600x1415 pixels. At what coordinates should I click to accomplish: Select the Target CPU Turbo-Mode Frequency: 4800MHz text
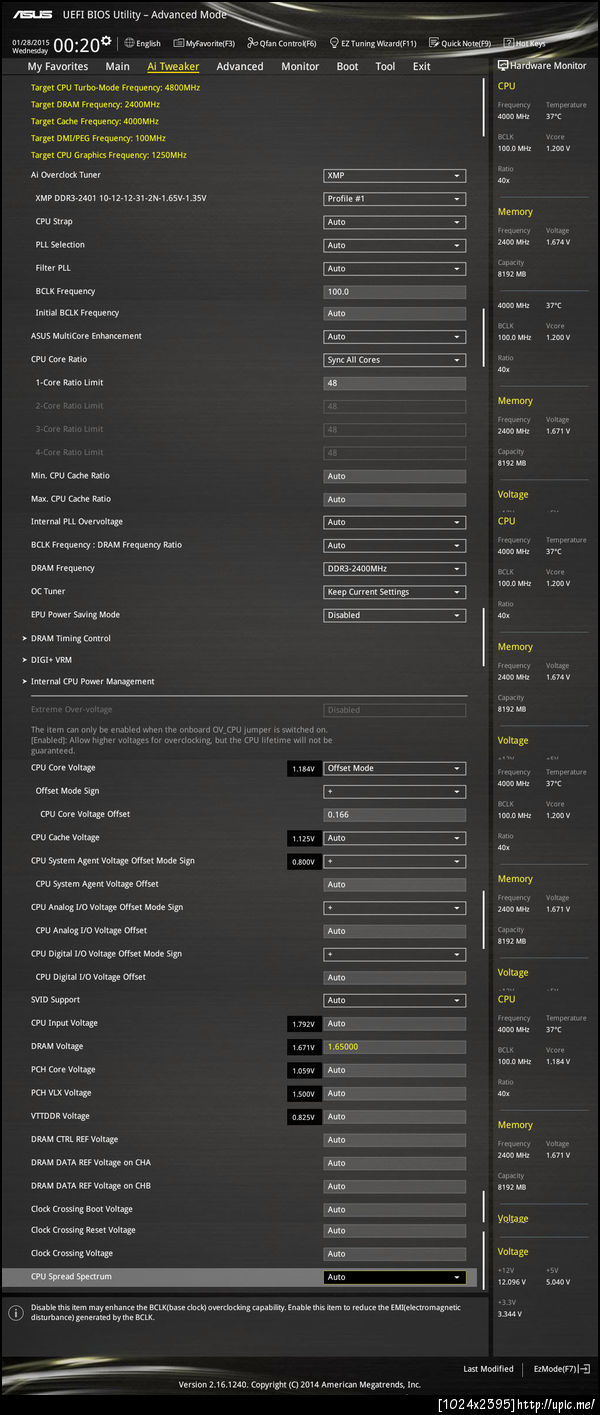(116, 88)
